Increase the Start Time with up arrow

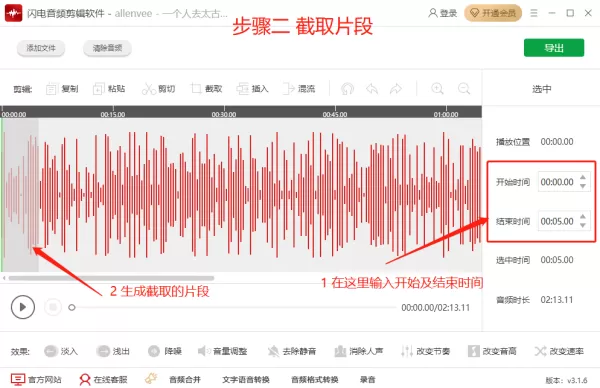point(583,178)
